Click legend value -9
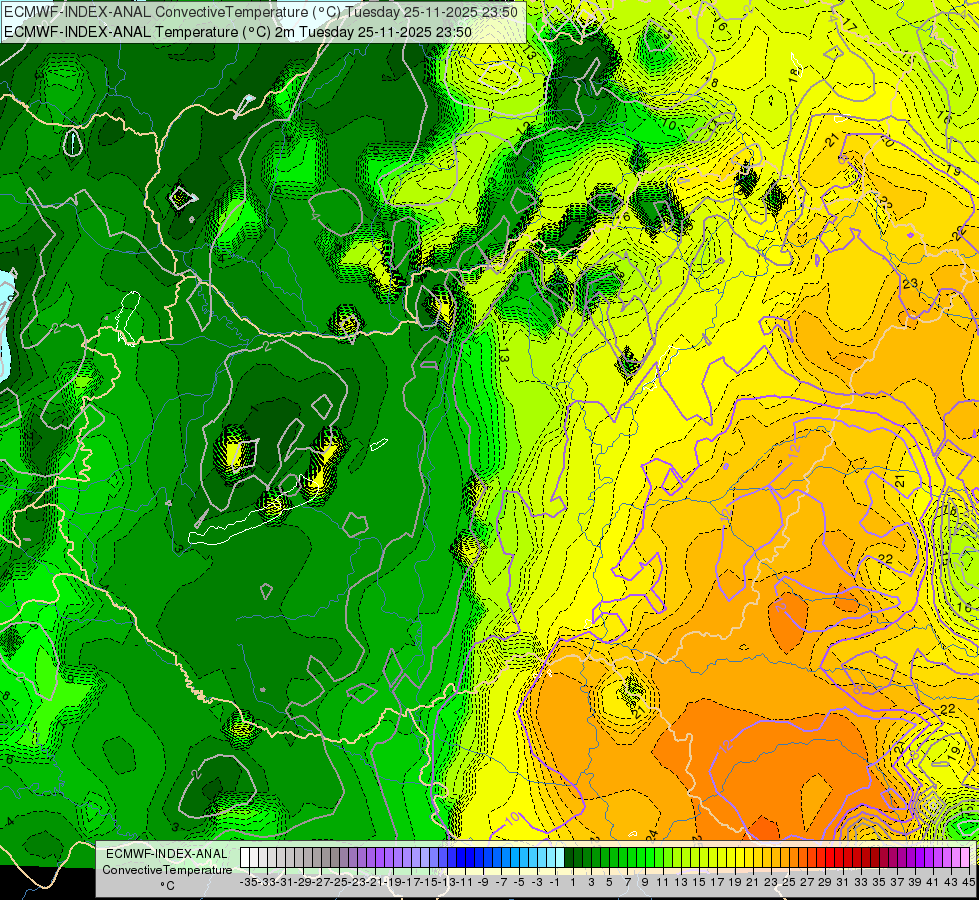 coord(483,883)
